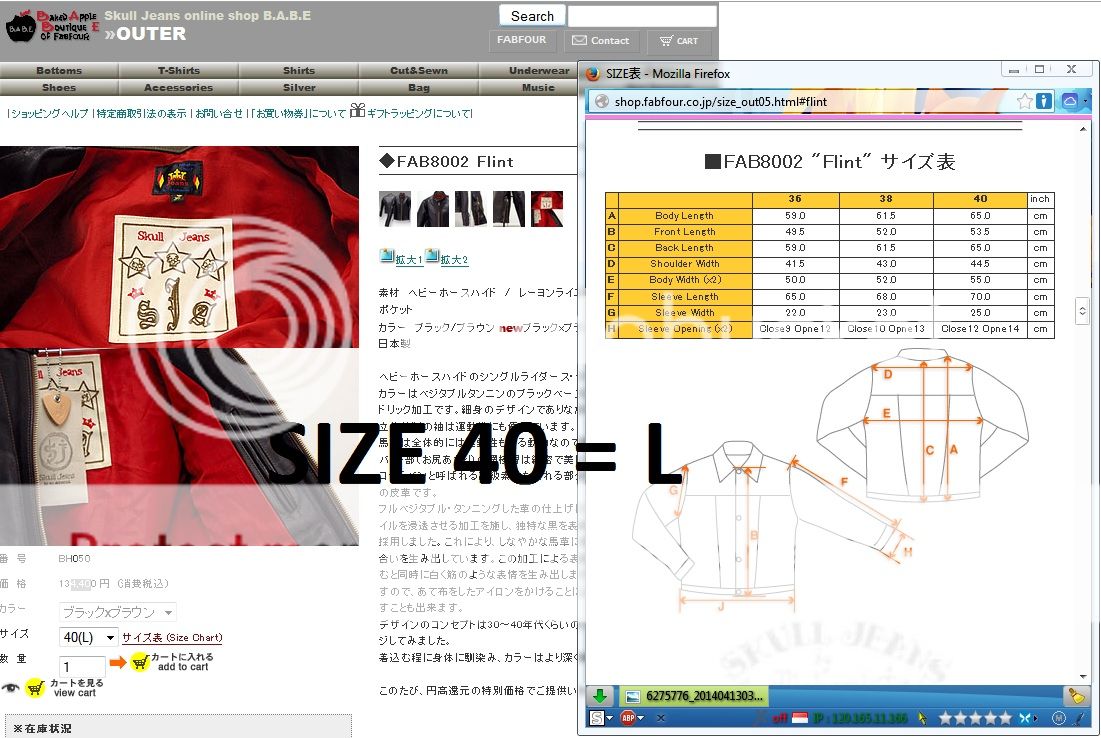Click the cloud icon in Firefox toolbar
Screen dimensions: 1101x738
pos(1069,101)
